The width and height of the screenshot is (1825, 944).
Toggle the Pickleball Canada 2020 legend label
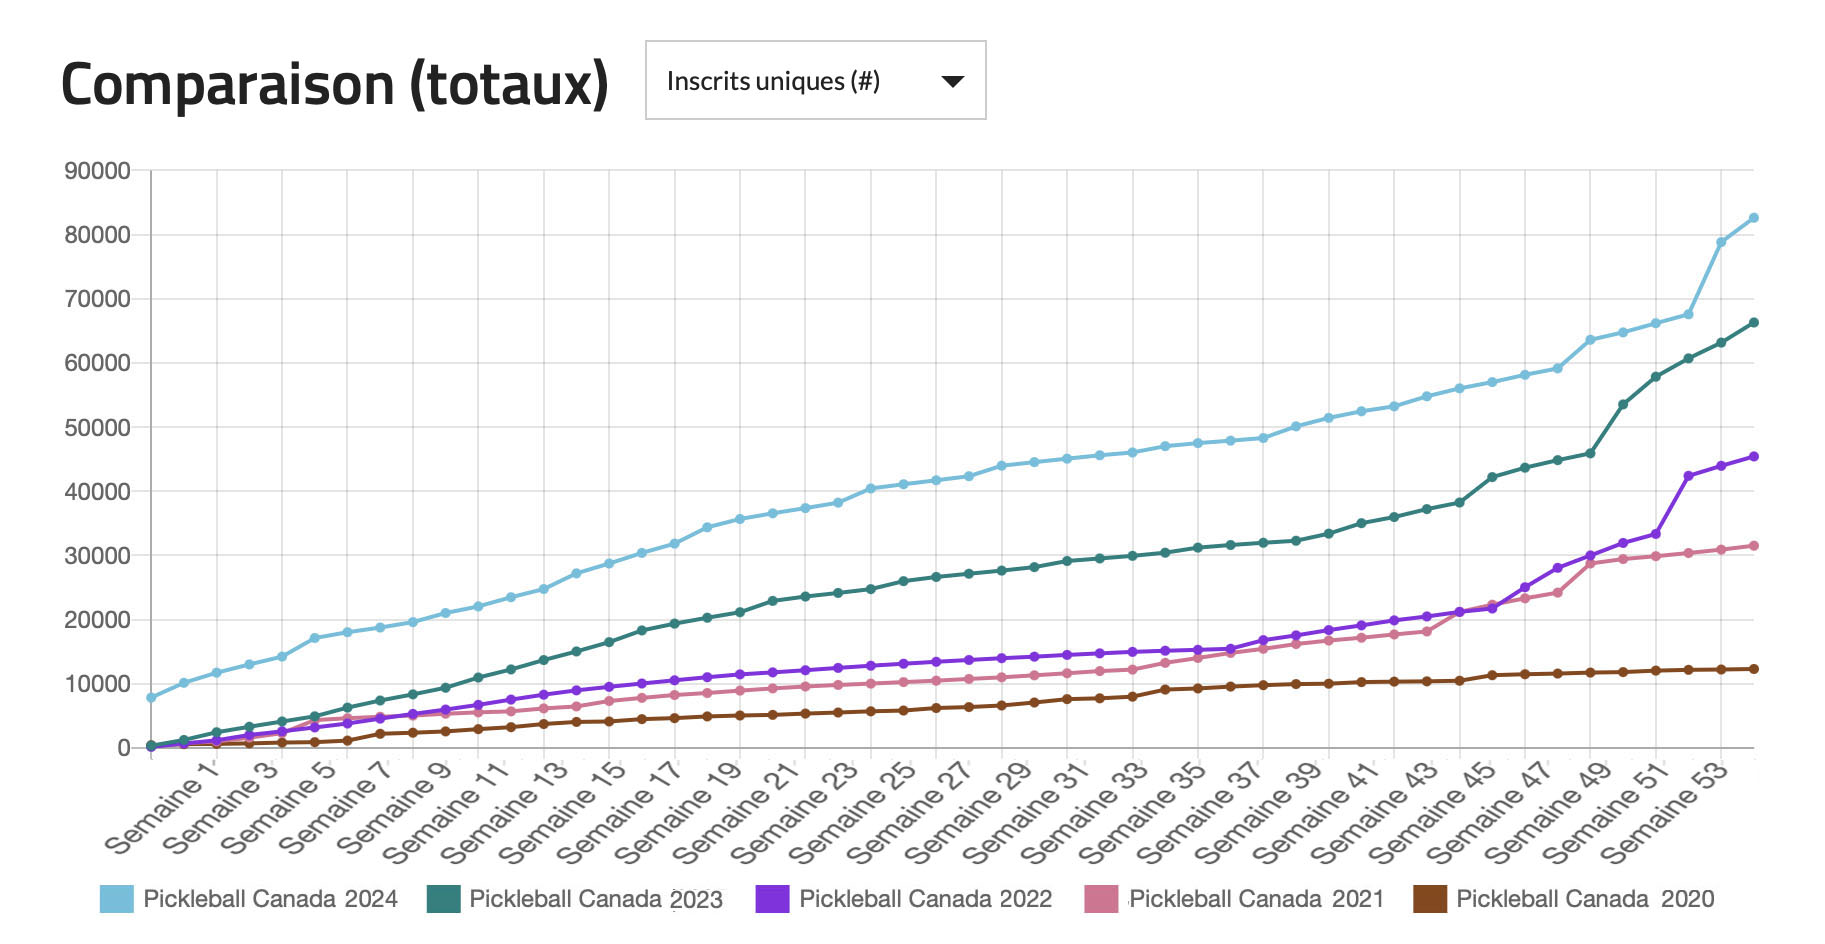pos(1585,899)
